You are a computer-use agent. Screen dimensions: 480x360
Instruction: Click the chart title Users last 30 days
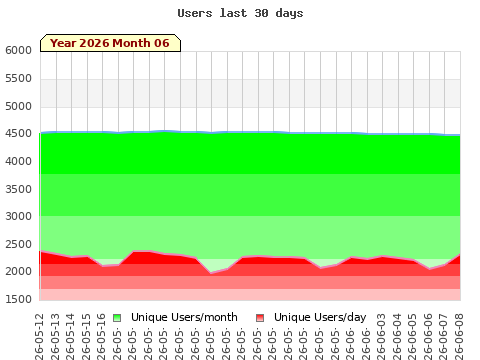240,13
